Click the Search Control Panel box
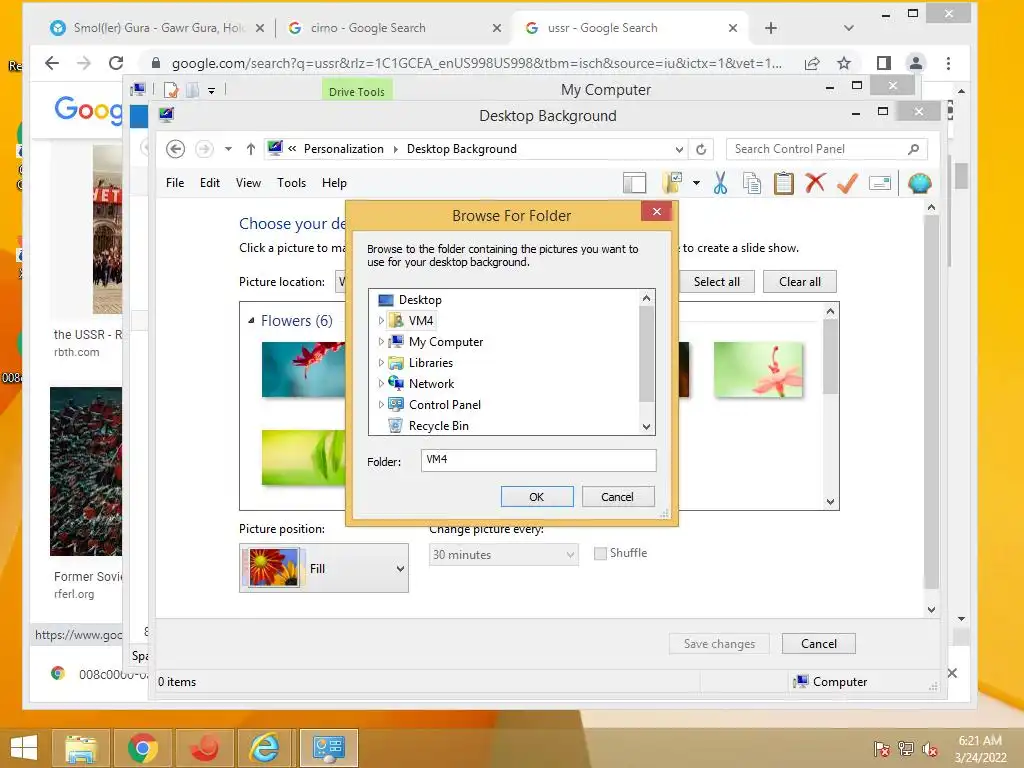The height and width of the screenshot is (768, 1024). [826, 149]
